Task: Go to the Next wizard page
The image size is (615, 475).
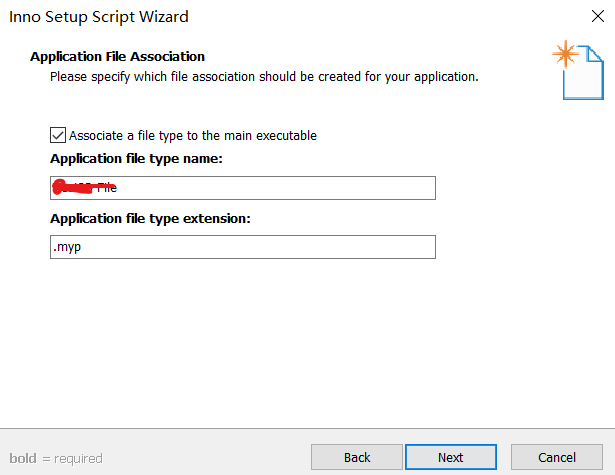Action: [x=451, y=457]
